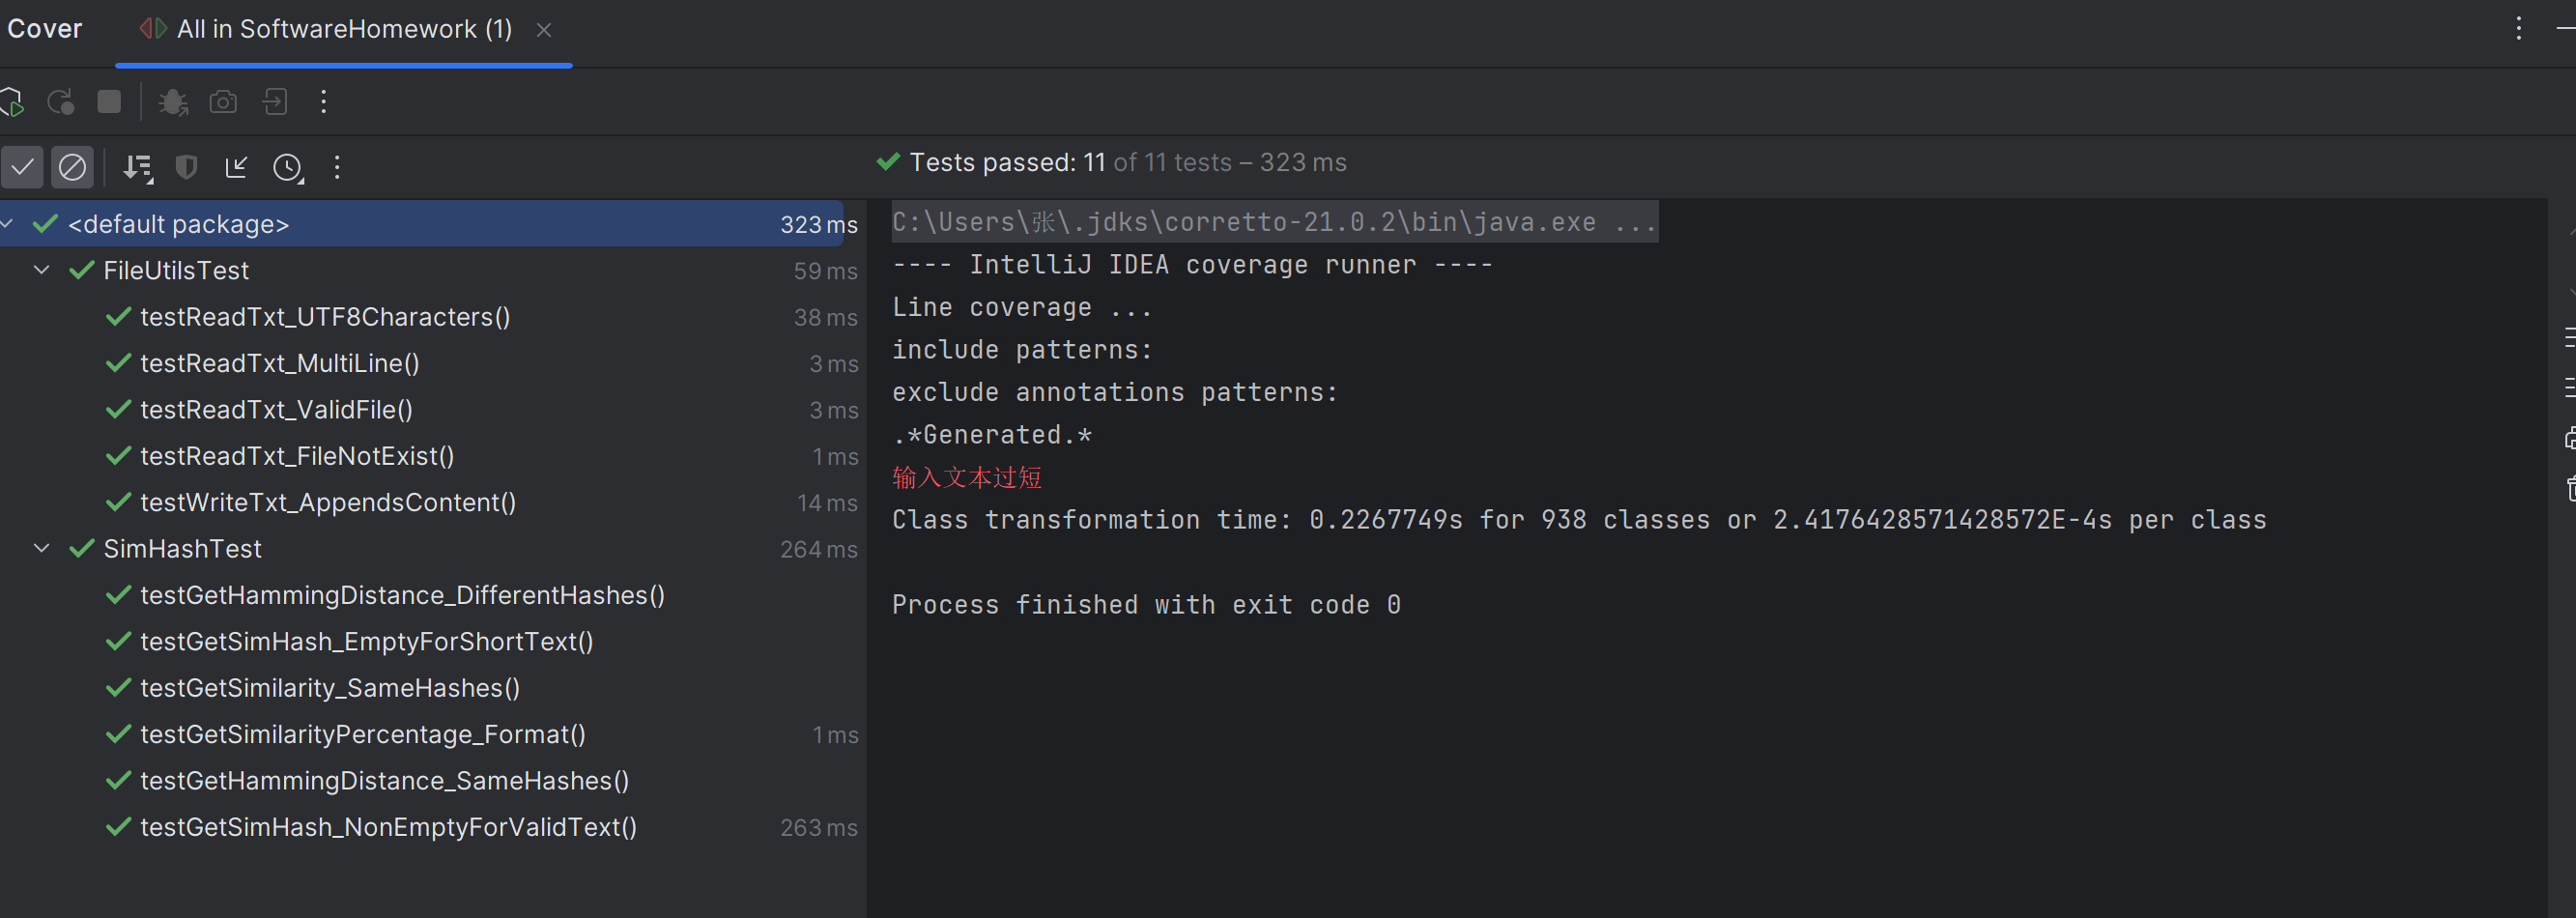Click the camera Dump Threads icon
Image resolution: width=2576 pixels, height=918 pixels.
click(223, 102)
